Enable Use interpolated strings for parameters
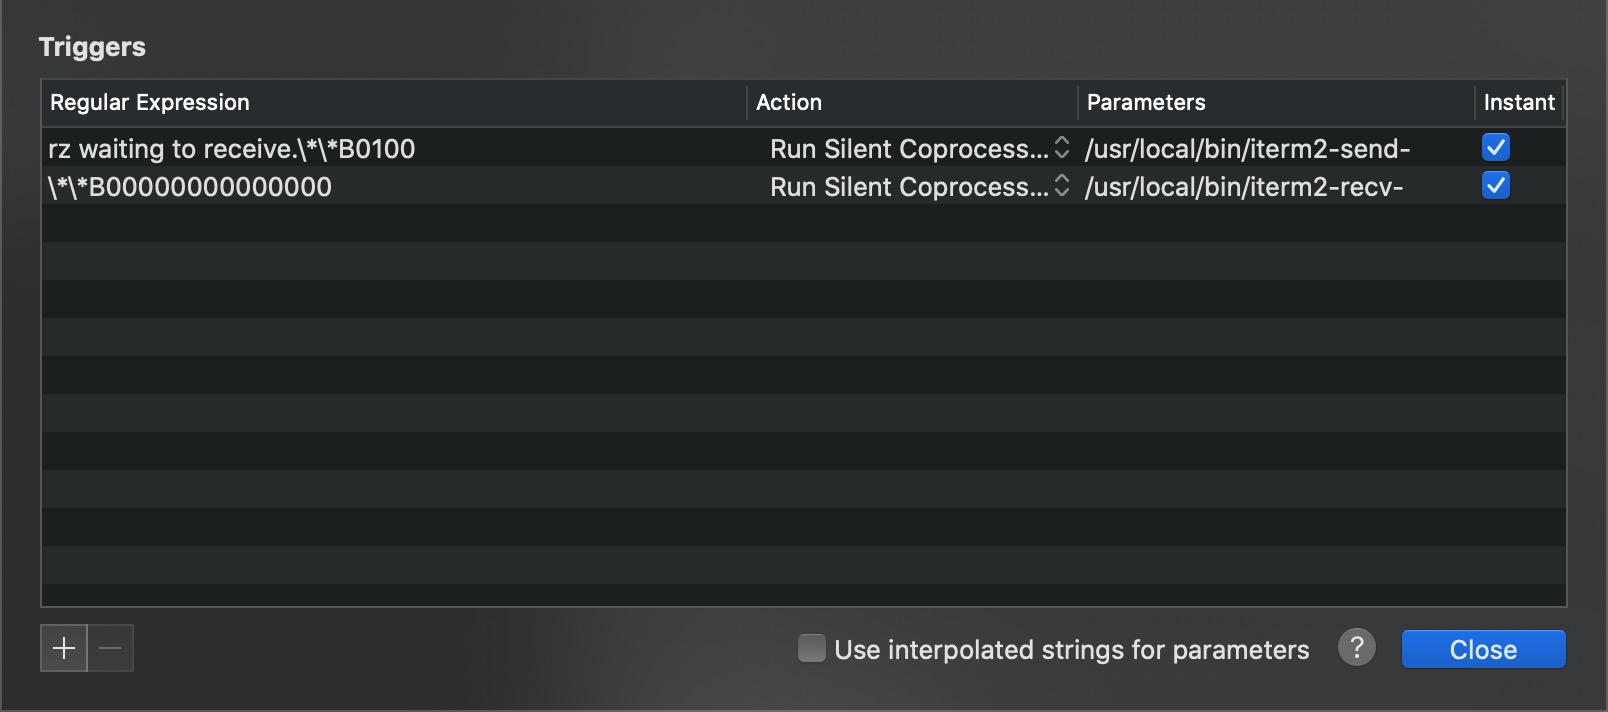 pos(812,649)
